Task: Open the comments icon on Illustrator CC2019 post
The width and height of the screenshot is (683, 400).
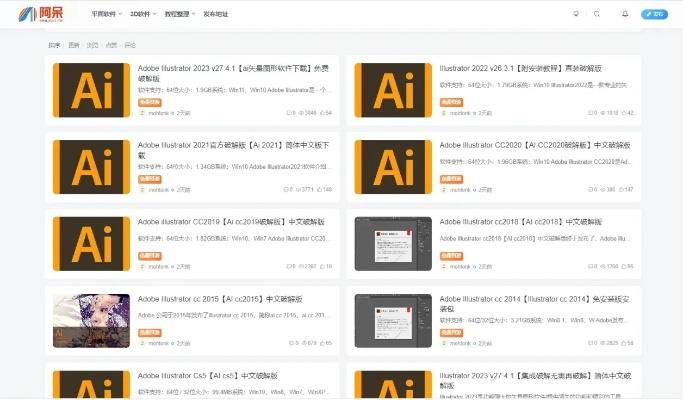Action: click(288, 266)
